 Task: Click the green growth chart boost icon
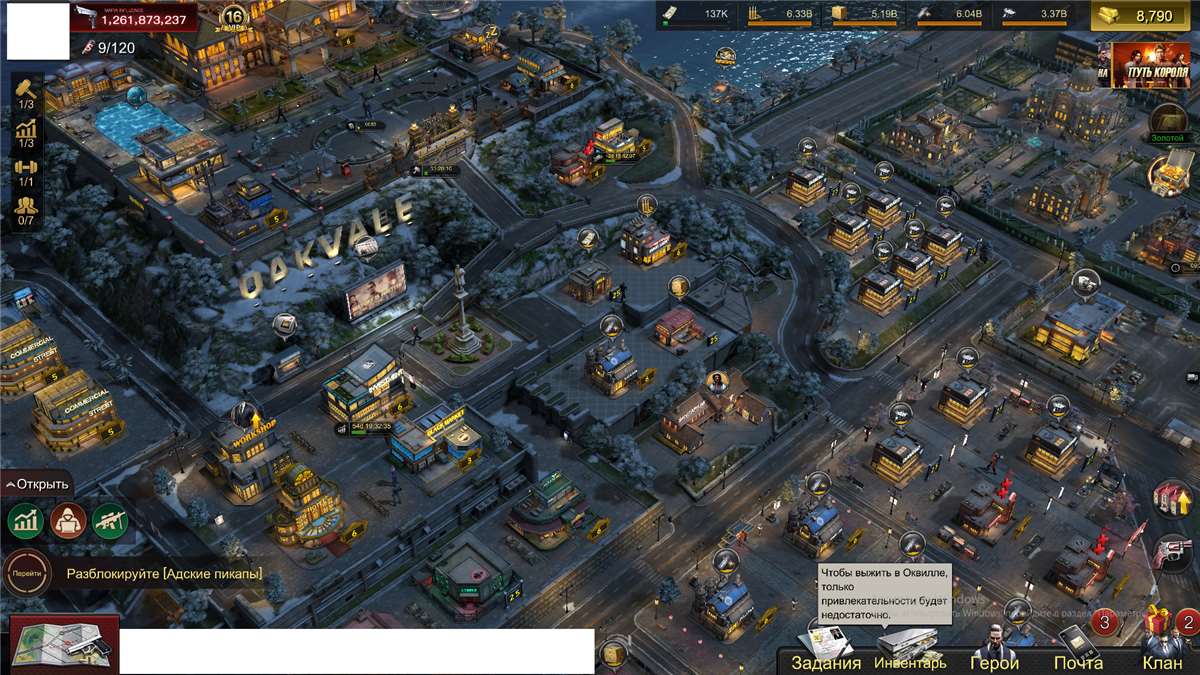25,521
